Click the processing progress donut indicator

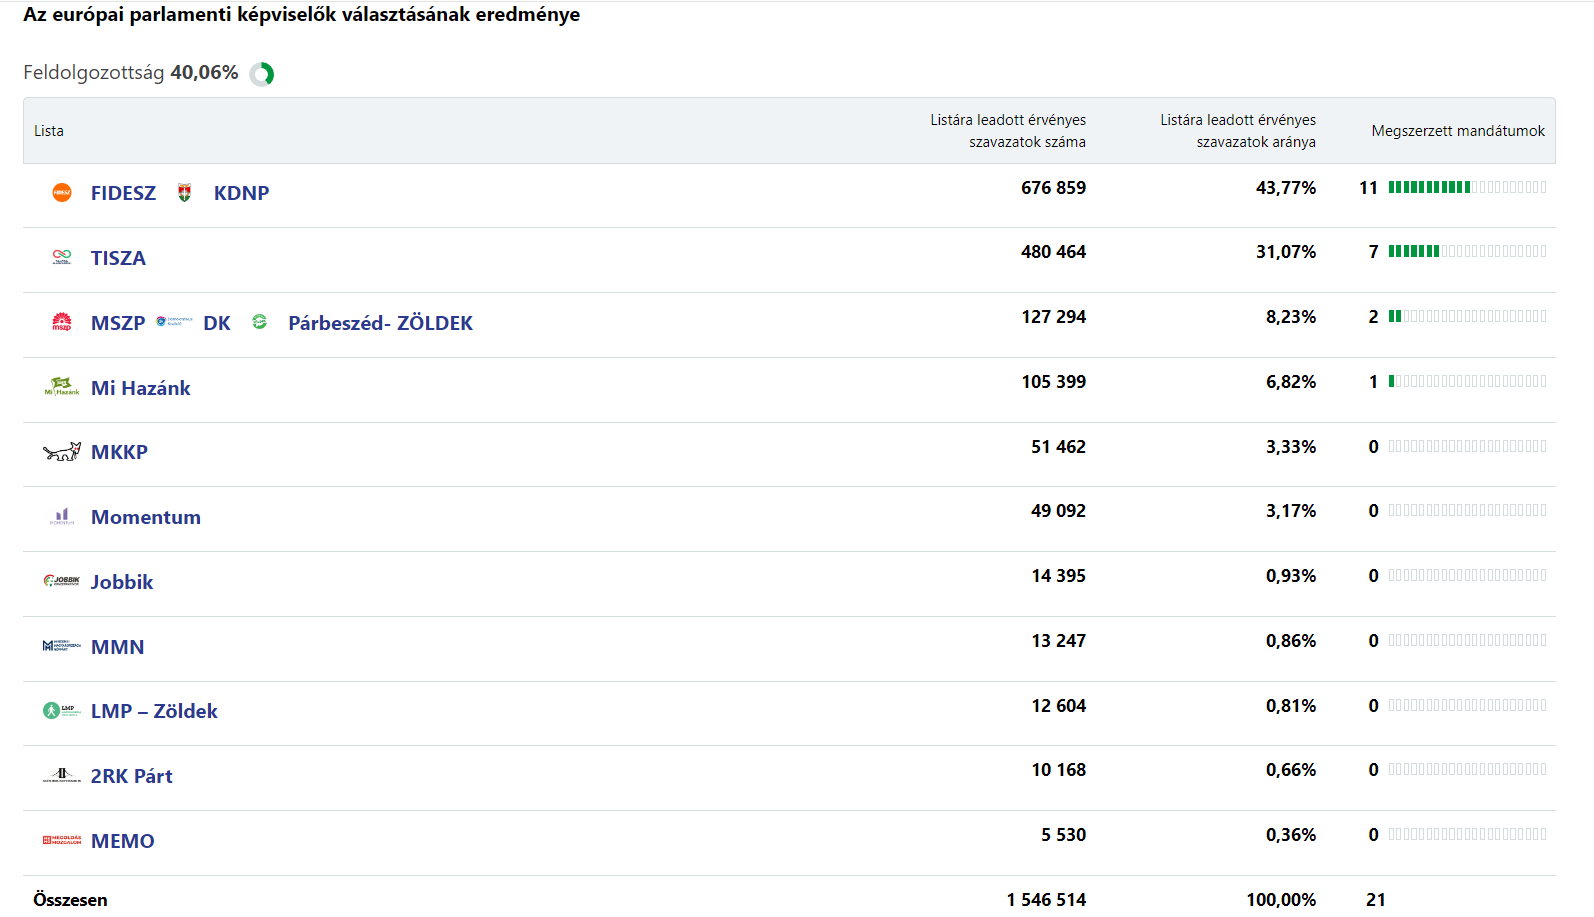click(262, 74)
